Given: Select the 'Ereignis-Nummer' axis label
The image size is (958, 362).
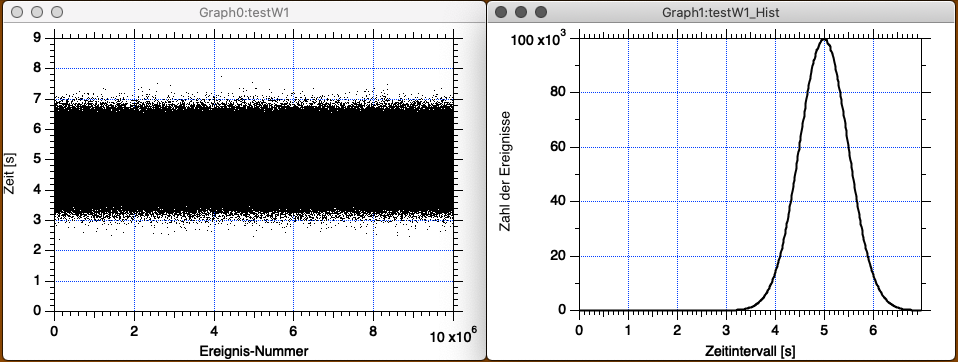Looking at the screenshot, I should click(x=254, y=351).
